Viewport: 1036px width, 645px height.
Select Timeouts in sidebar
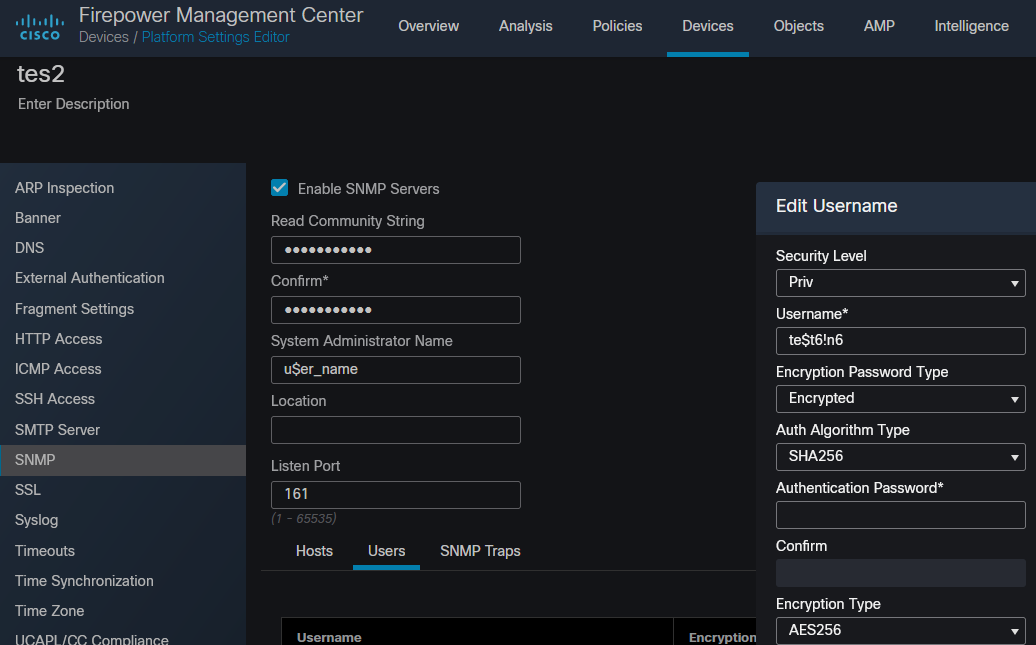(x=45, y=550)
